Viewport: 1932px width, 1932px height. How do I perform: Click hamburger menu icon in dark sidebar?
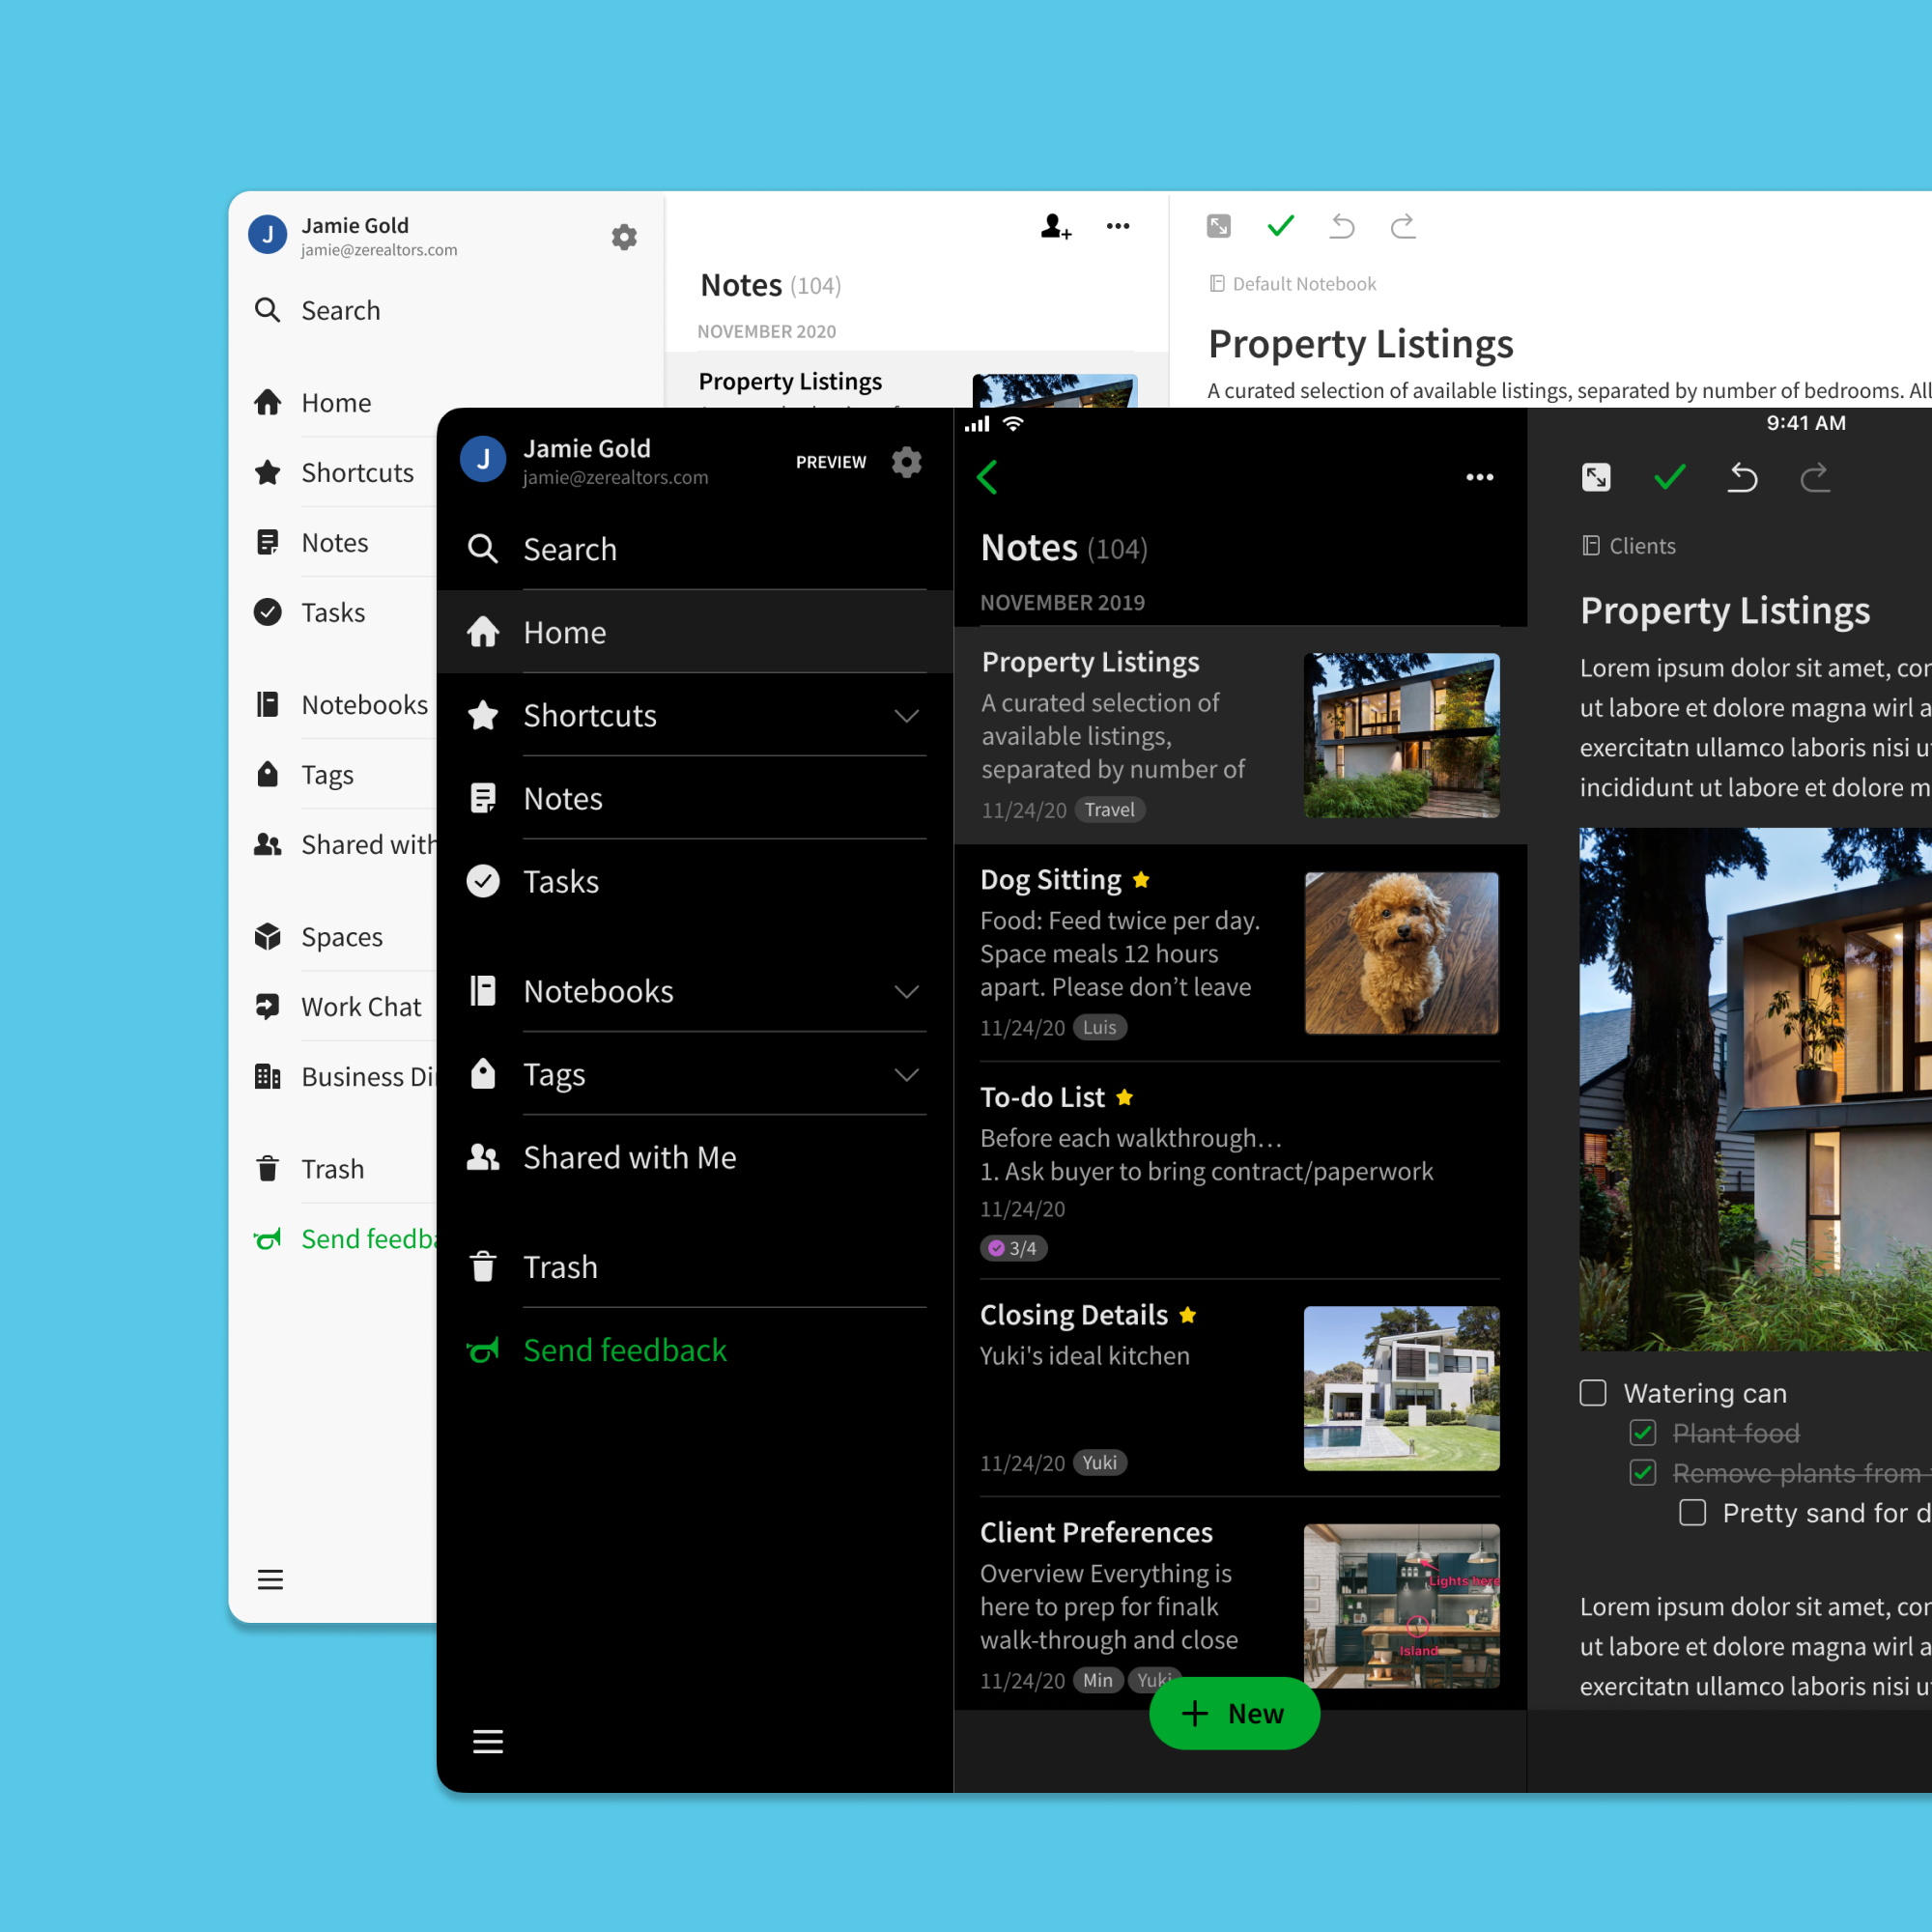487,1741
